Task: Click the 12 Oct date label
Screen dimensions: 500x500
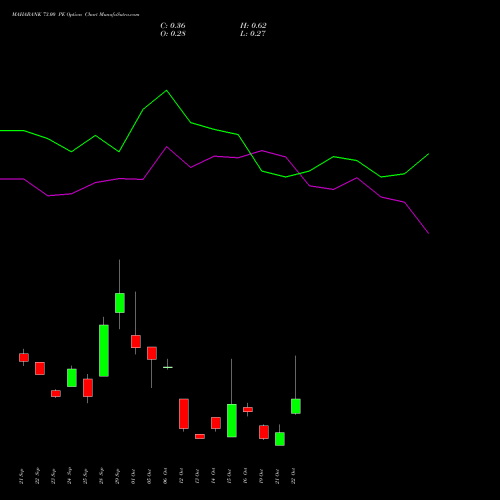Action: coord(182,476)
